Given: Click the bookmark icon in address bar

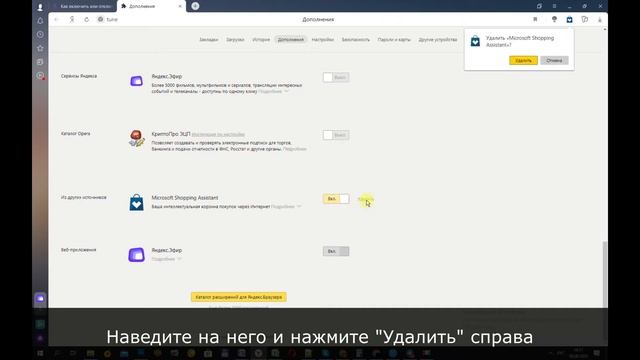Looking at the screenshot, I should (x=535, y=19).
